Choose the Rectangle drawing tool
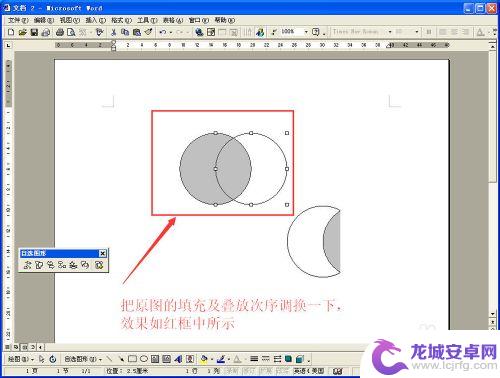This screenshot has height=378, width=500. (132, 359)
